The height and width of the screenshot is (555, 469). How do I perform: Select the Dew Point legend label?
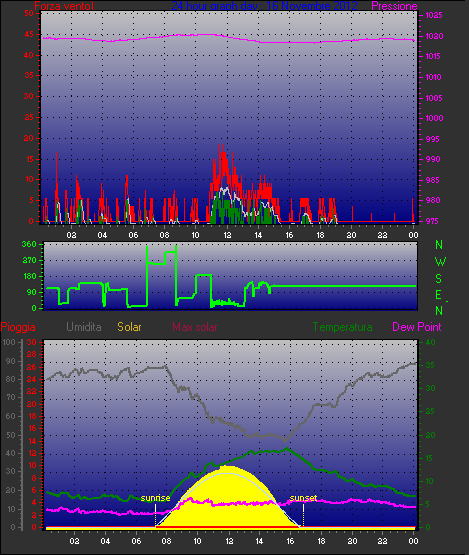tap(417, 327)
